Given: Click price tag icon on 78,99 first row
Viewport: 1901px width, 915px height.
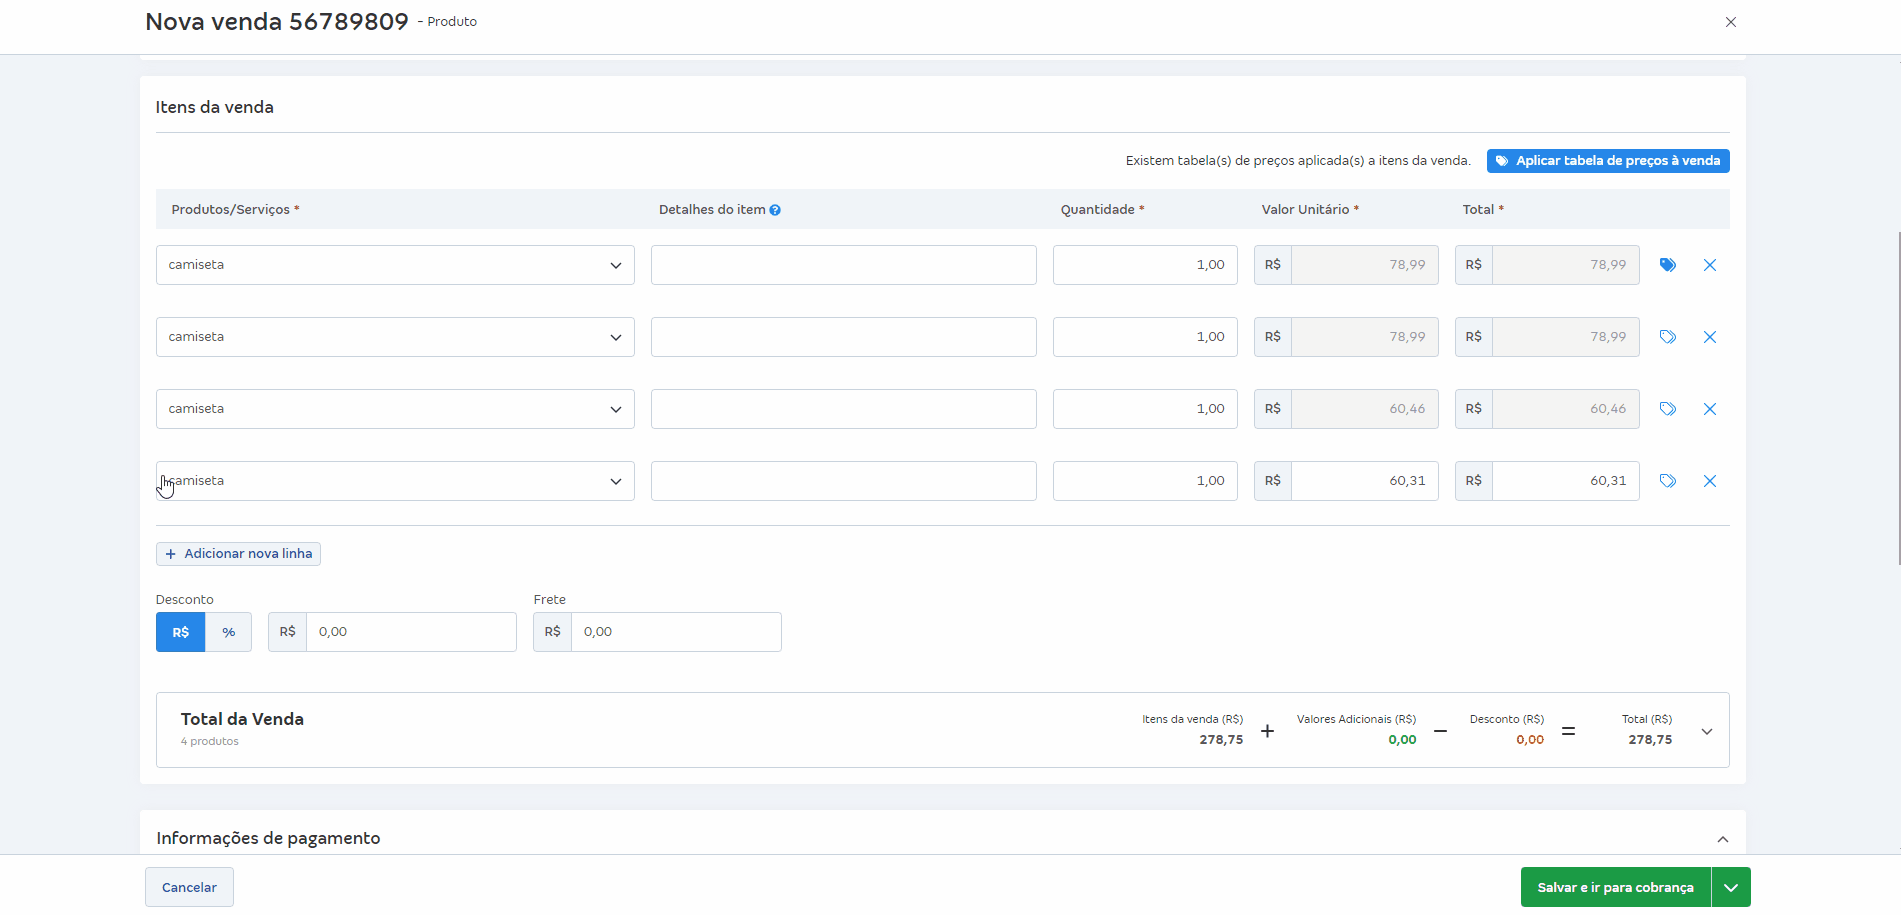Looking at the screenshot, I should (x=1667, y=265).
